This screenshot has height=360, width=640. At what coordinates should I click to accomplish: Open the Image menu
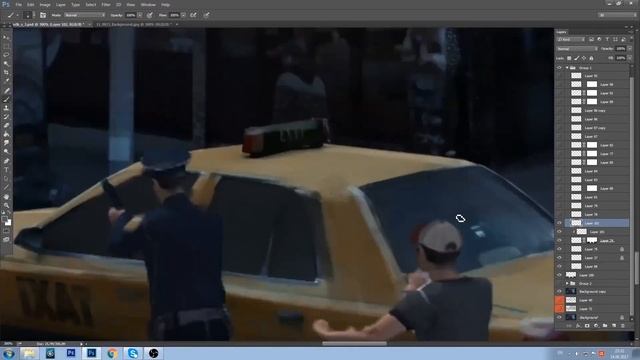pos(45,4)
